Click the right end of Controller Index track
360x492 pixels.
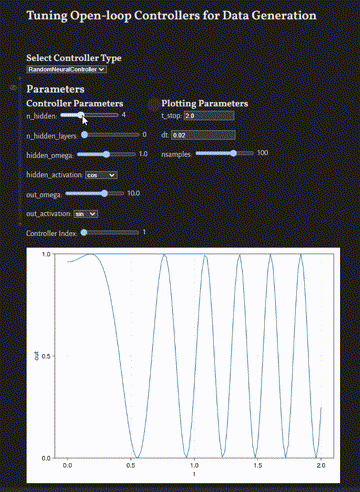tap(137, 232)
